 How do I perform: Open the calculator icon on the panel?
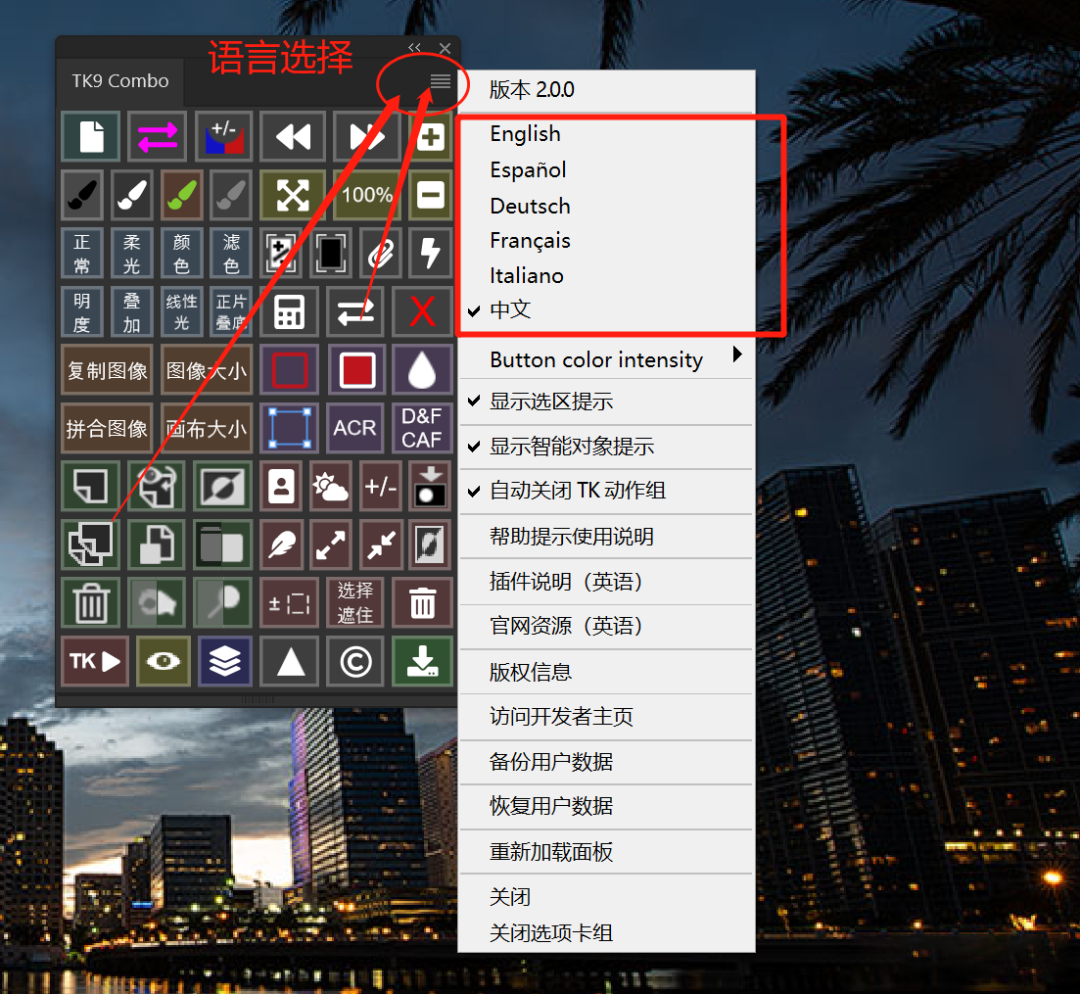click(289, 311)
